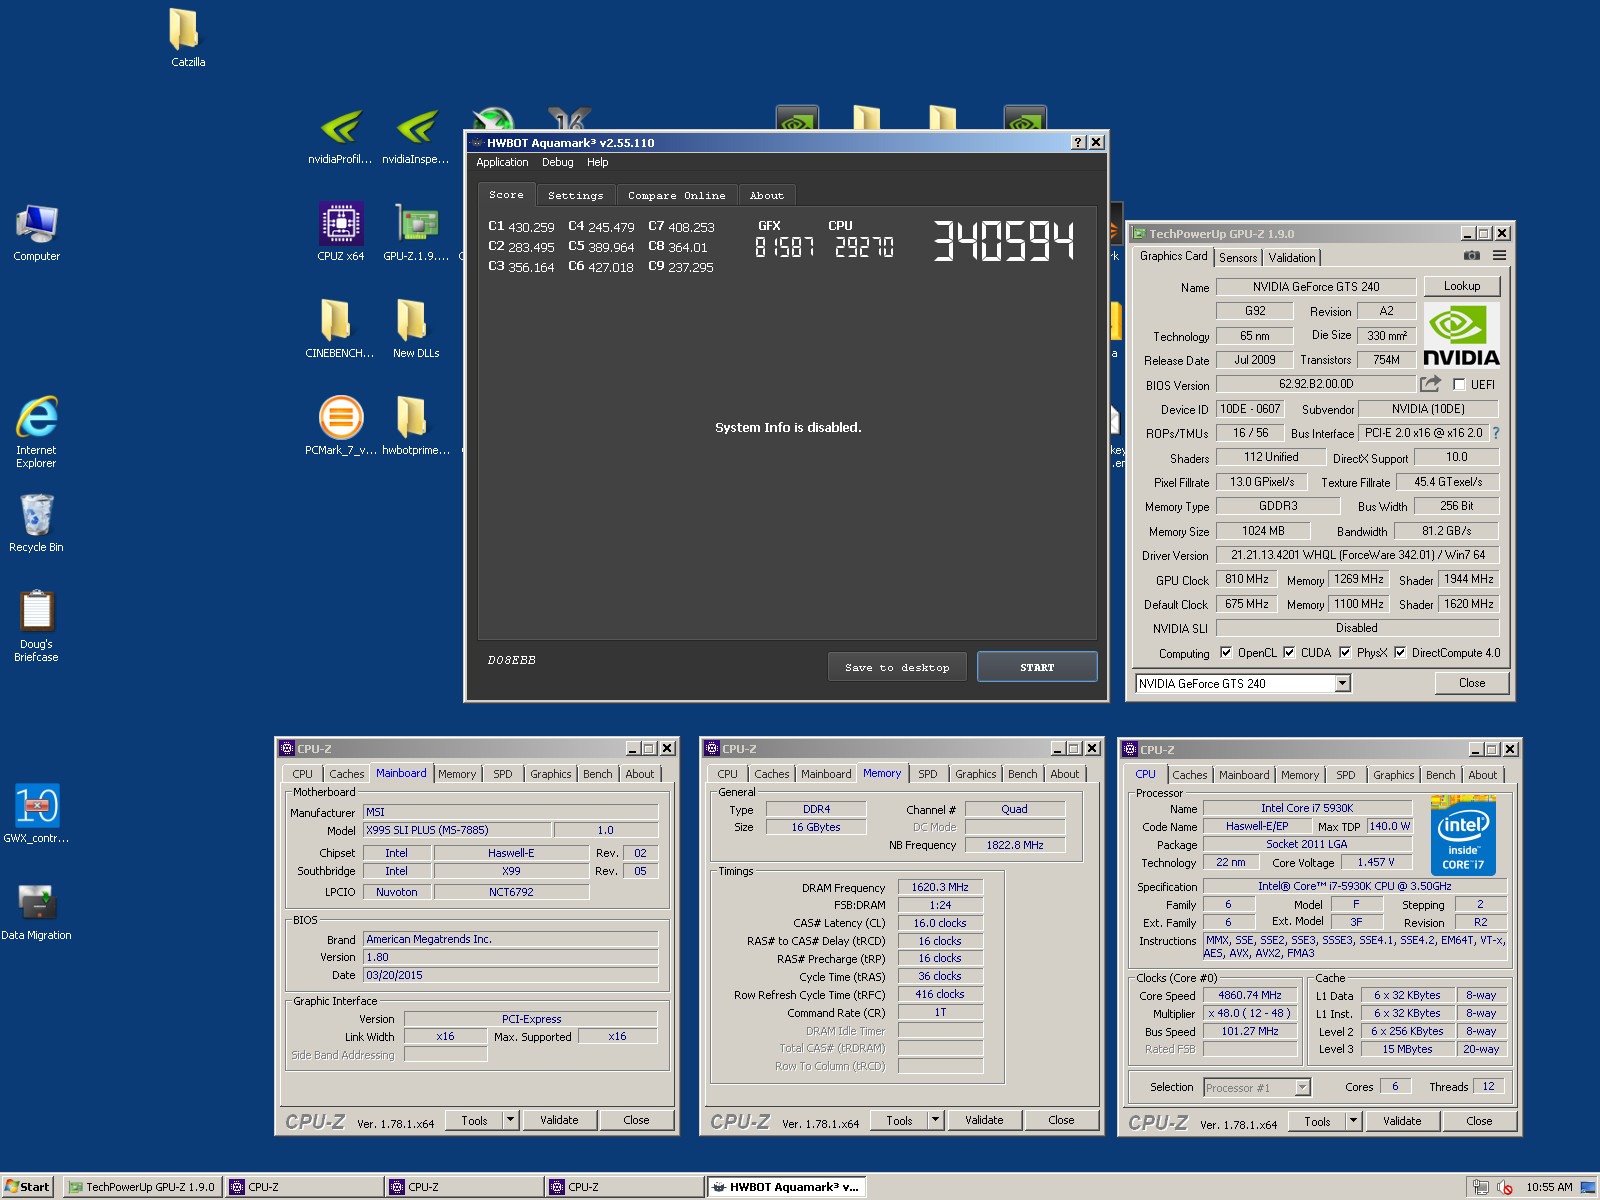Click Windows Start button
1600x1200 pixels.
coord(27,1187)
